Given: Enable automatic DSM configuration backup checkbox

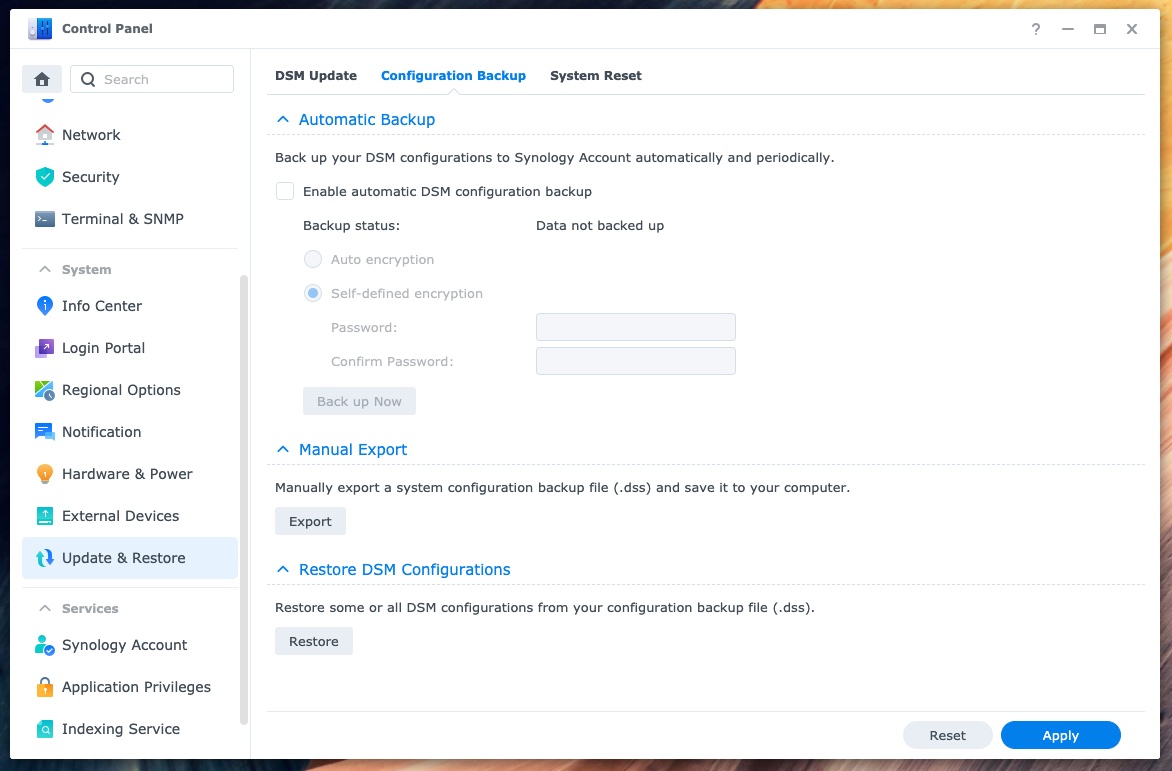Looking at the screenshot, I should 285,191.
